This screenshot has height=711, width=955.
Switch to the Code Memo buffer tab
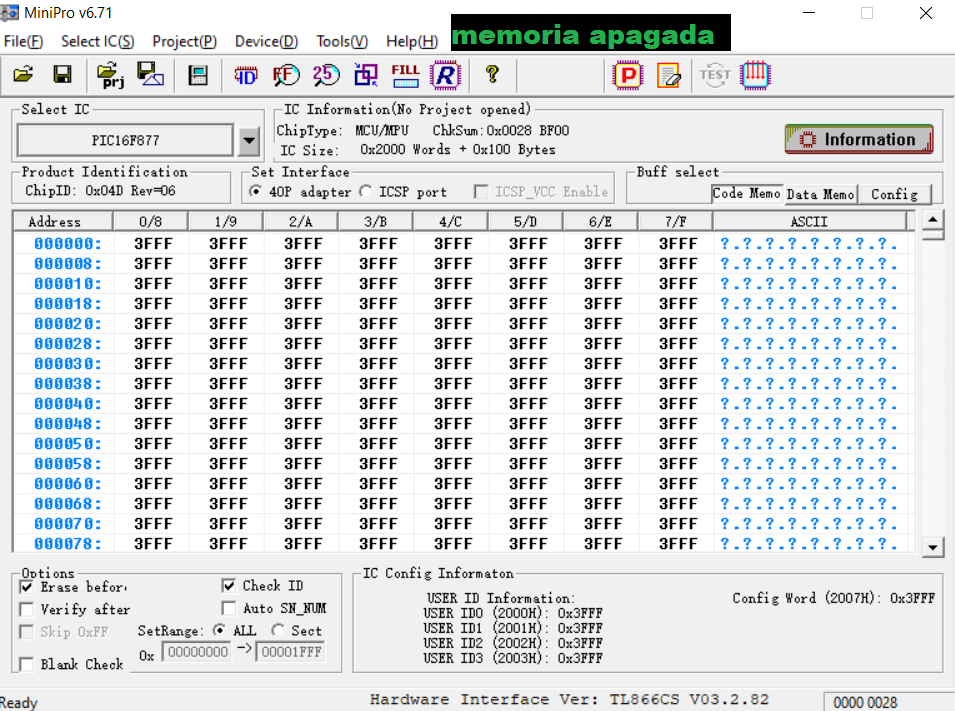tap(747, 194)
